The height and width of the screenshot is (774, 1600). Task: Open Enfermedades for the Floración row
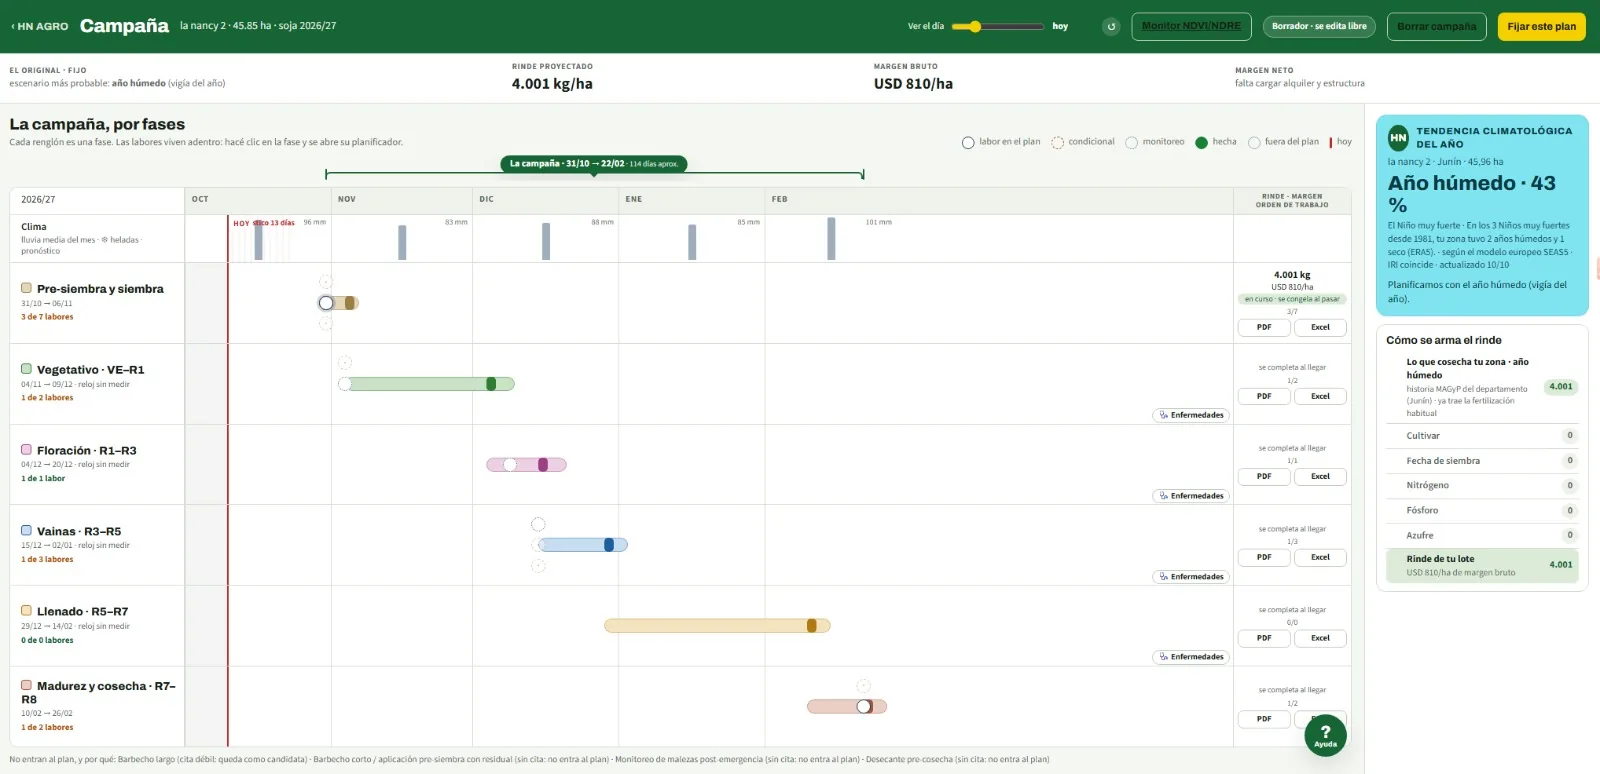click(1190, 496)
